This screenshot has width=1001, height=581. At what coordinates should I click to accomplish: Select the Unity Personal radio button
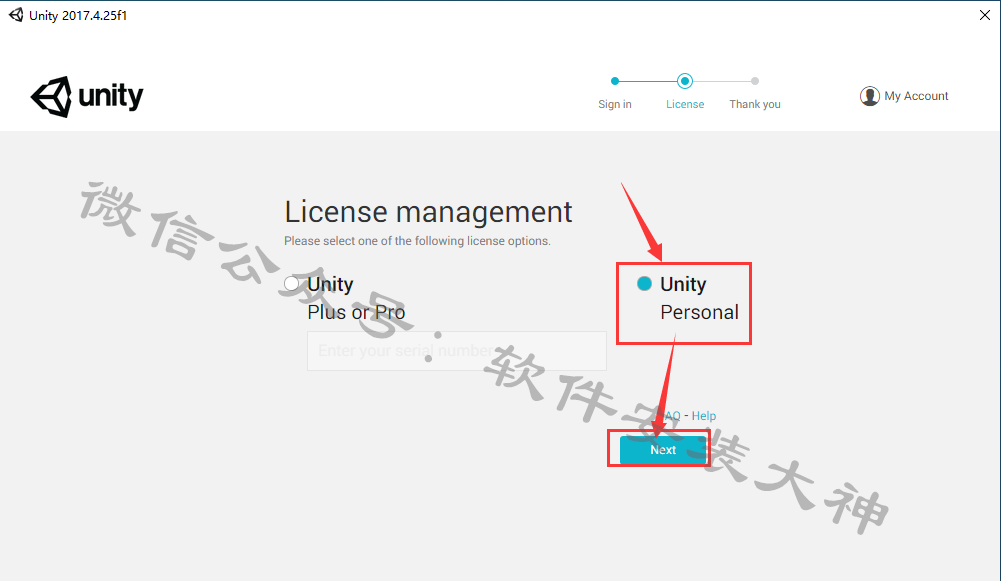click(x=644, y=284)
